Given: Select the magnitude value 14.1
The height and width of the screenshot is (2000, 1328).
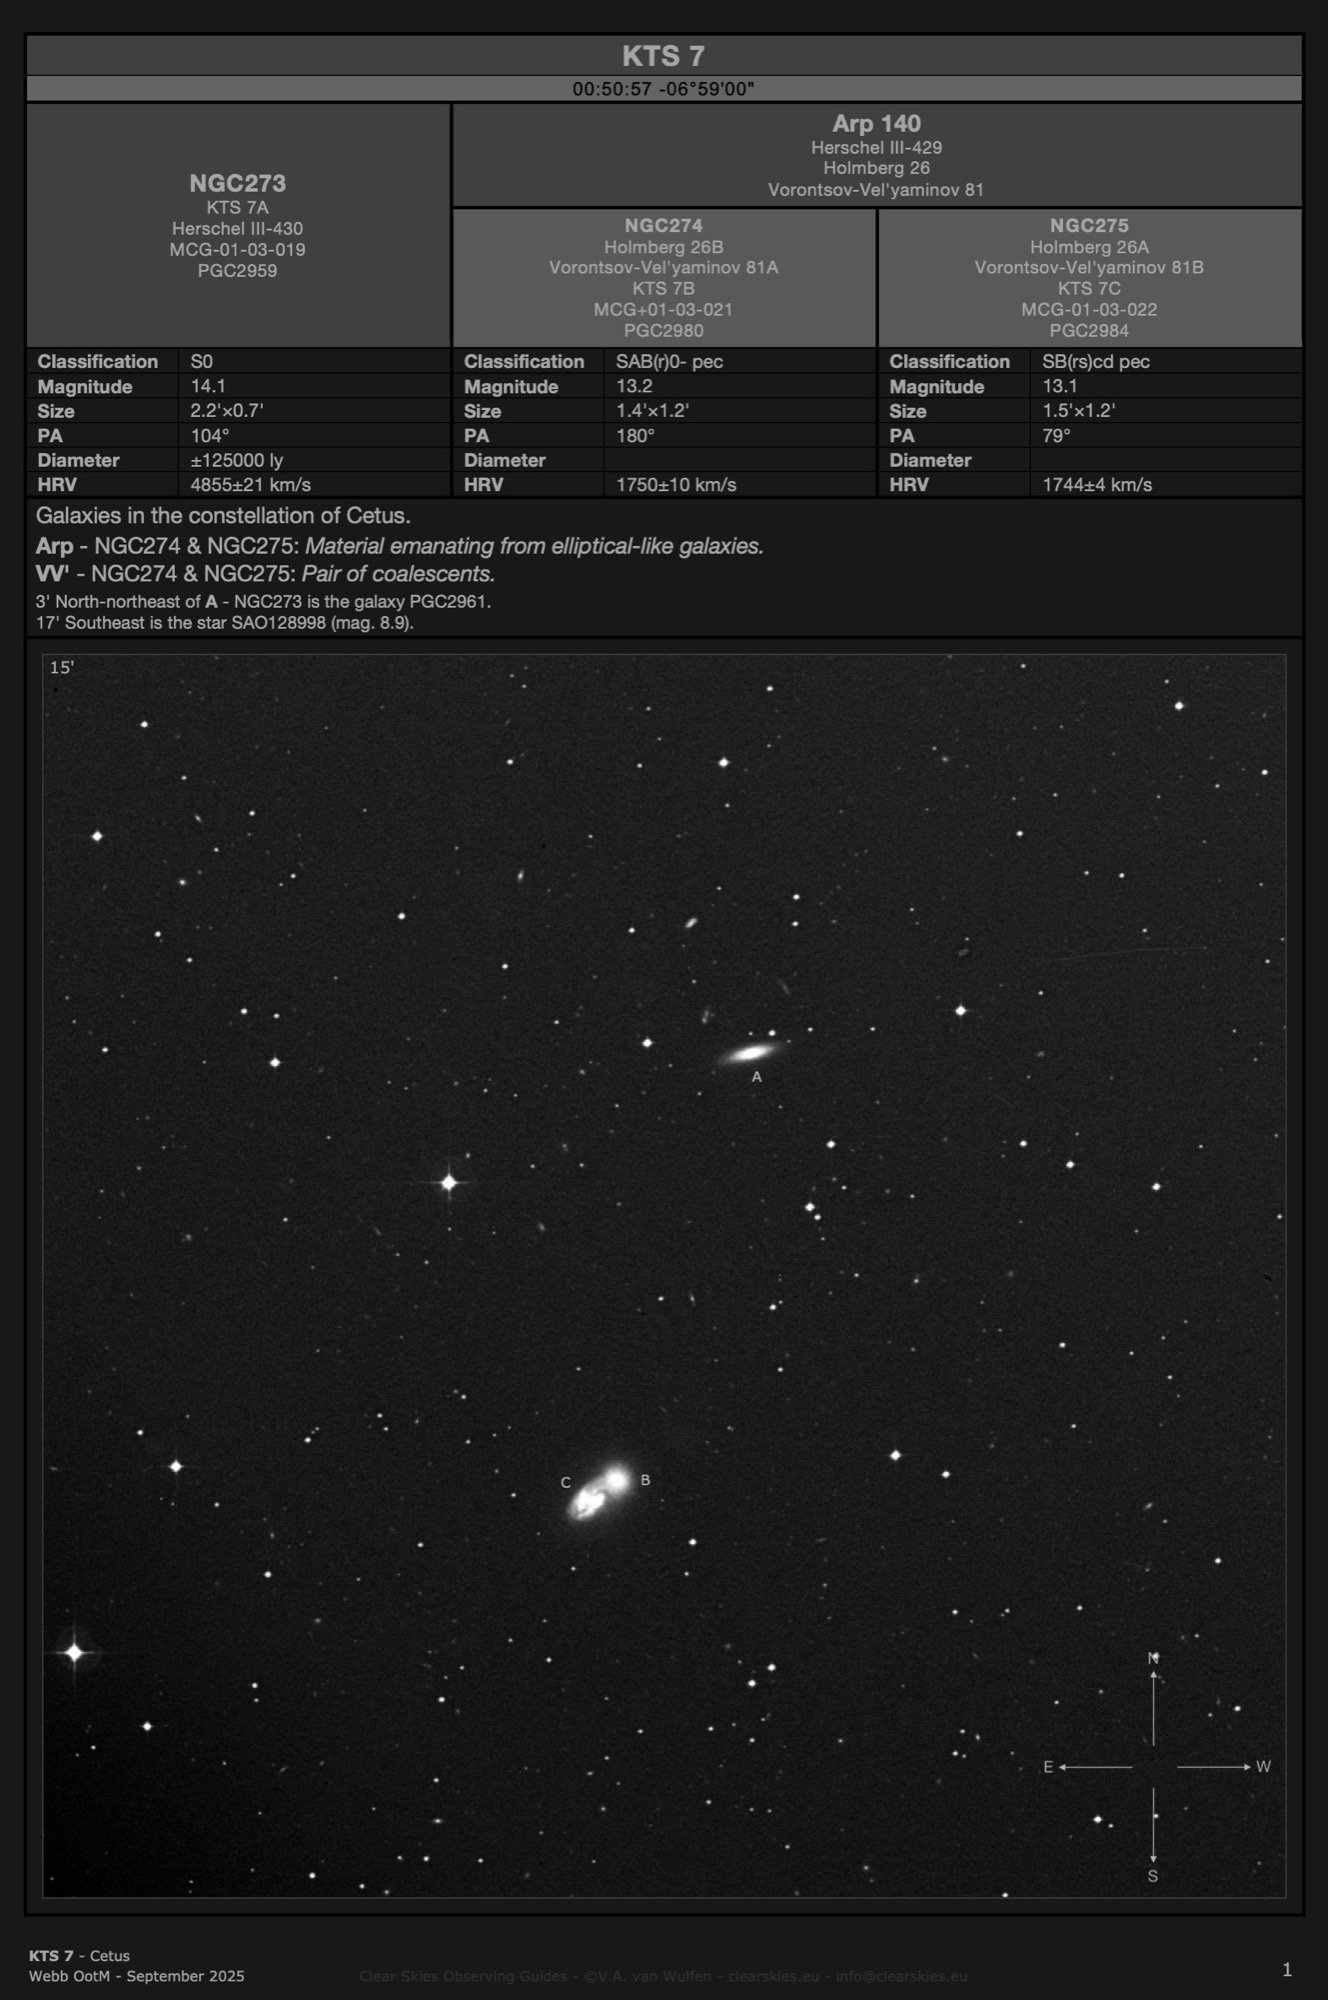Looking at the screenshot, I should tap(207, 387).
